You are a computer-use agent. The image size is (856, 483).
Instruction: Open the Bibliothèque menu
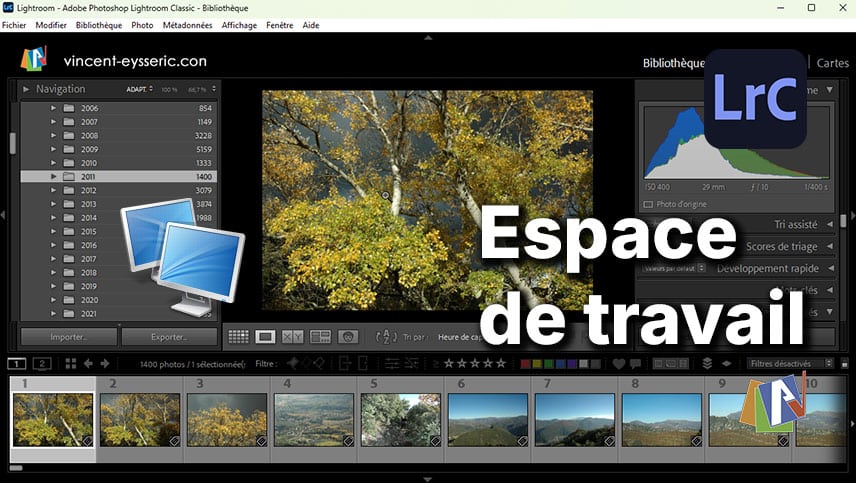(98, 25)
